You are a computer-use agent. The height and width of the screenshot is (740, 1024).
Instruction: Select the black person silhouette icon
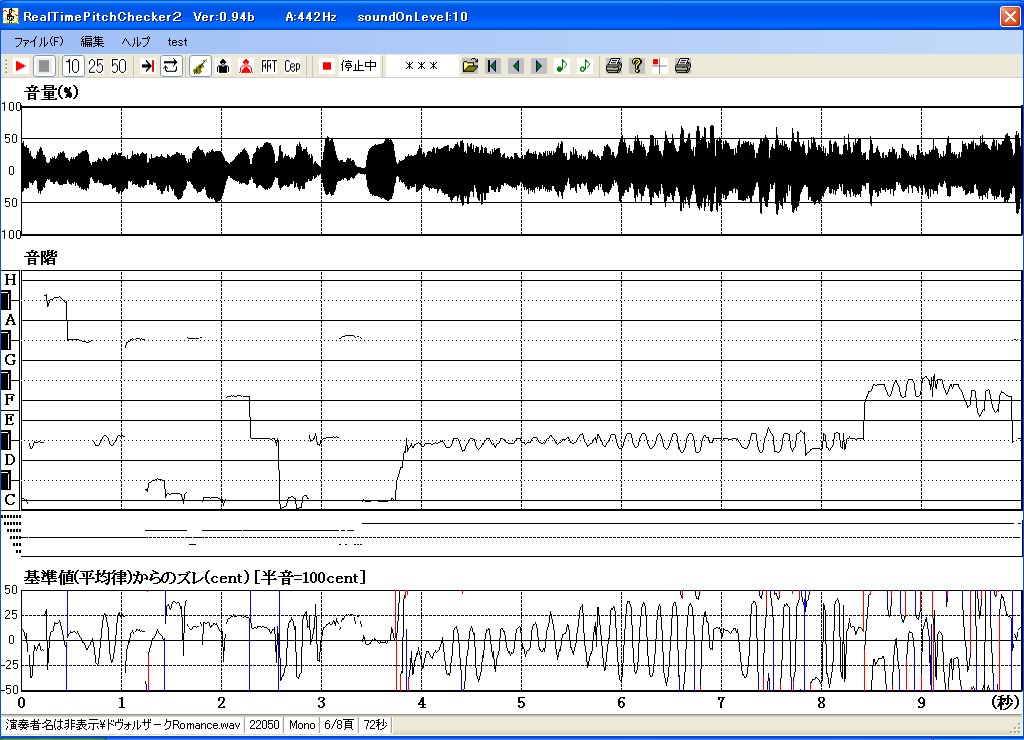[223, 66]
